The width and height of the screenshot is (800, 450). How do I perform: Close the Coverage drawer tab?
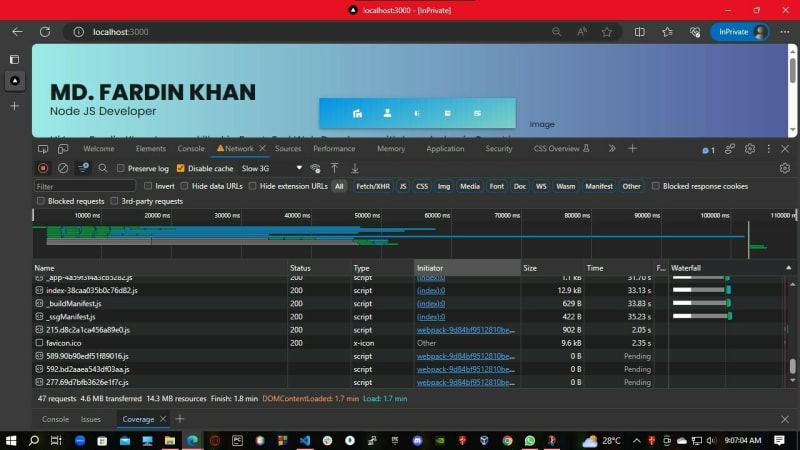coord(163,419)
